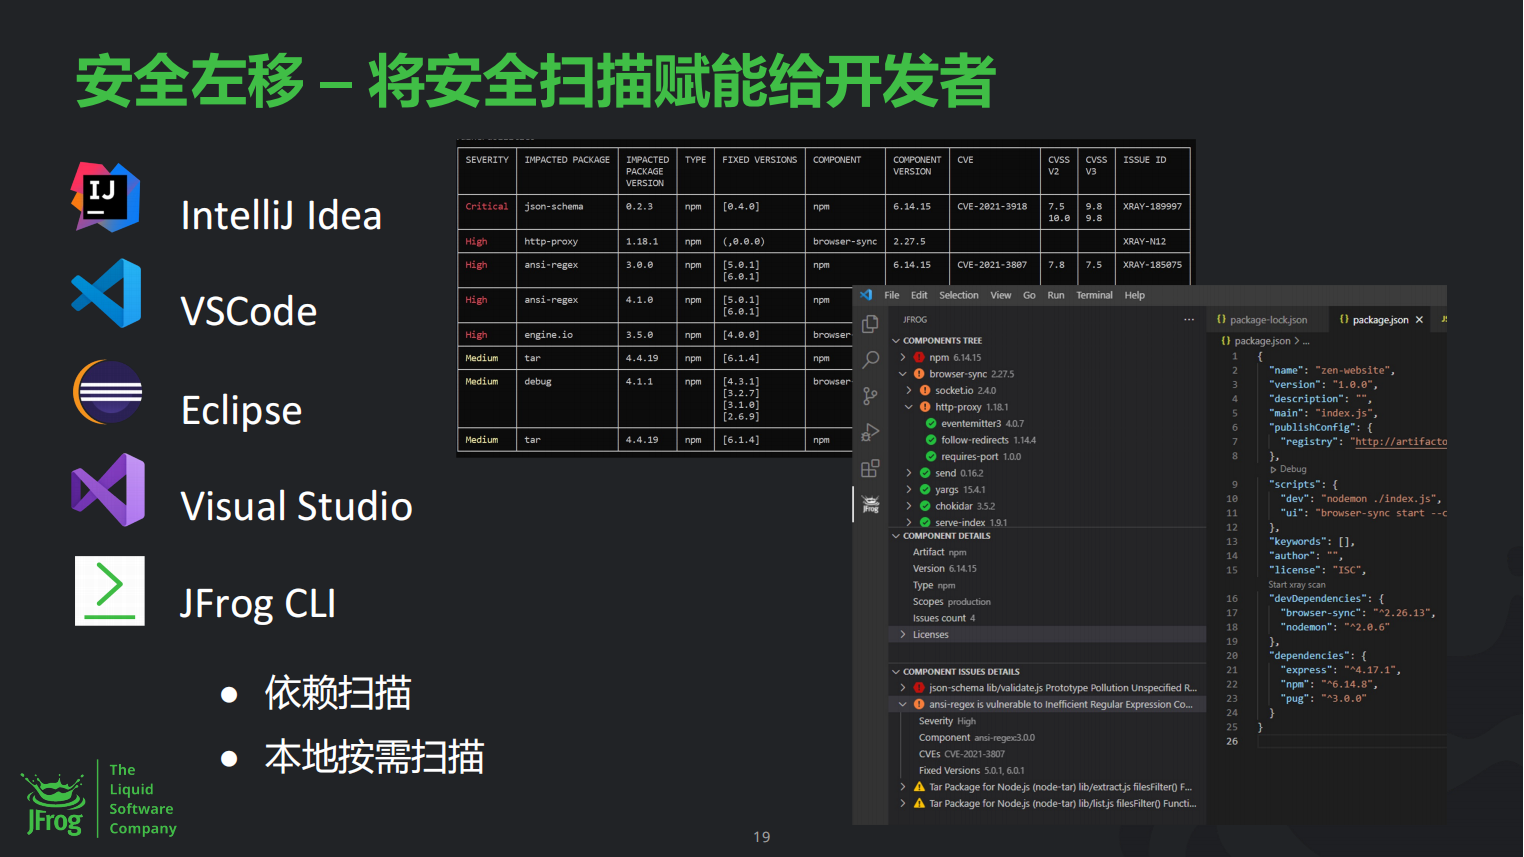Viewport: 1524px width, 857px height.
Task: Open Source Control in activity bar
Action: pyautogui.click(x=870, y=396)
